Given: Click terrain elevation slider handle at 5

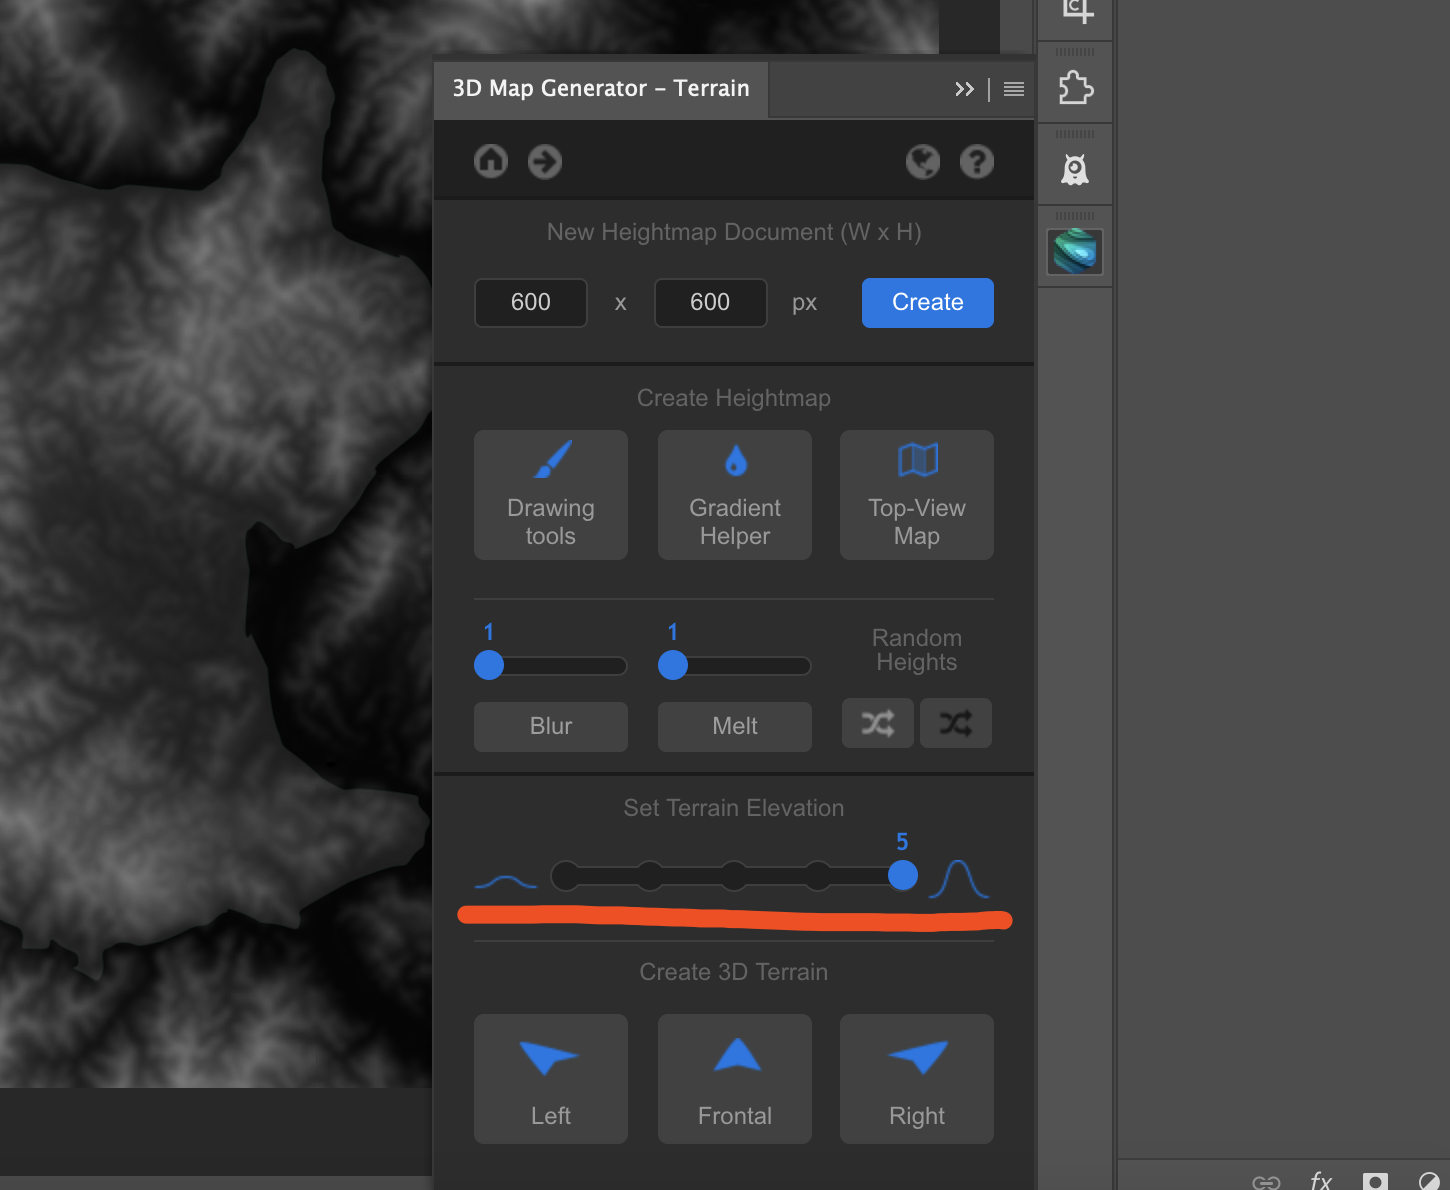Looking at the screenshot, I should 903,875.
